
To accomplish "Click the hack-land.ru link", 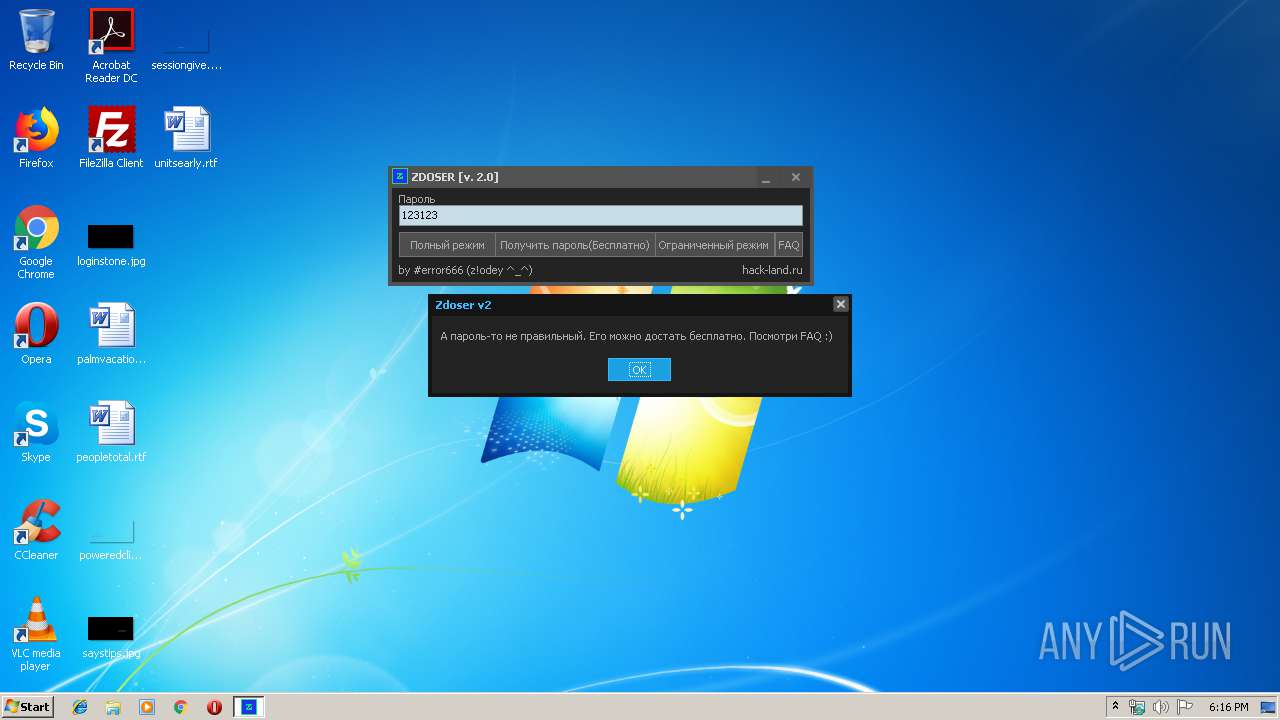I will [x=772, y=270].
